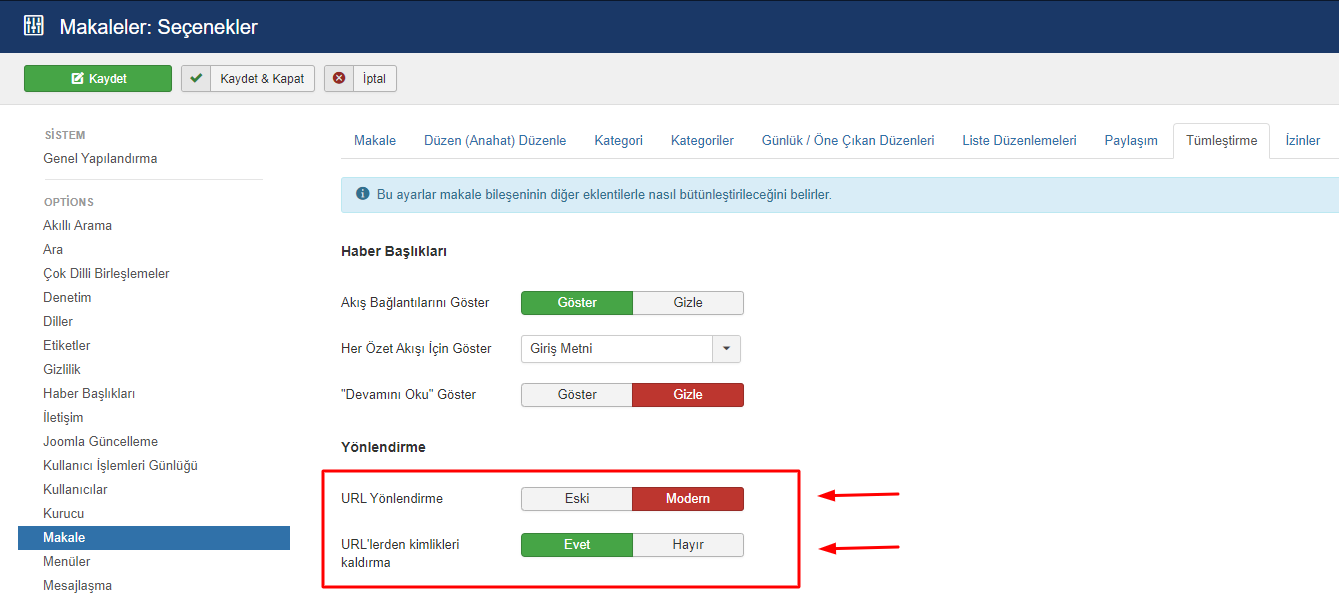Select Hayır for removing IDs from URLs
The width and height of the screenshot is (1339, 600).
[x=688, y=545]
